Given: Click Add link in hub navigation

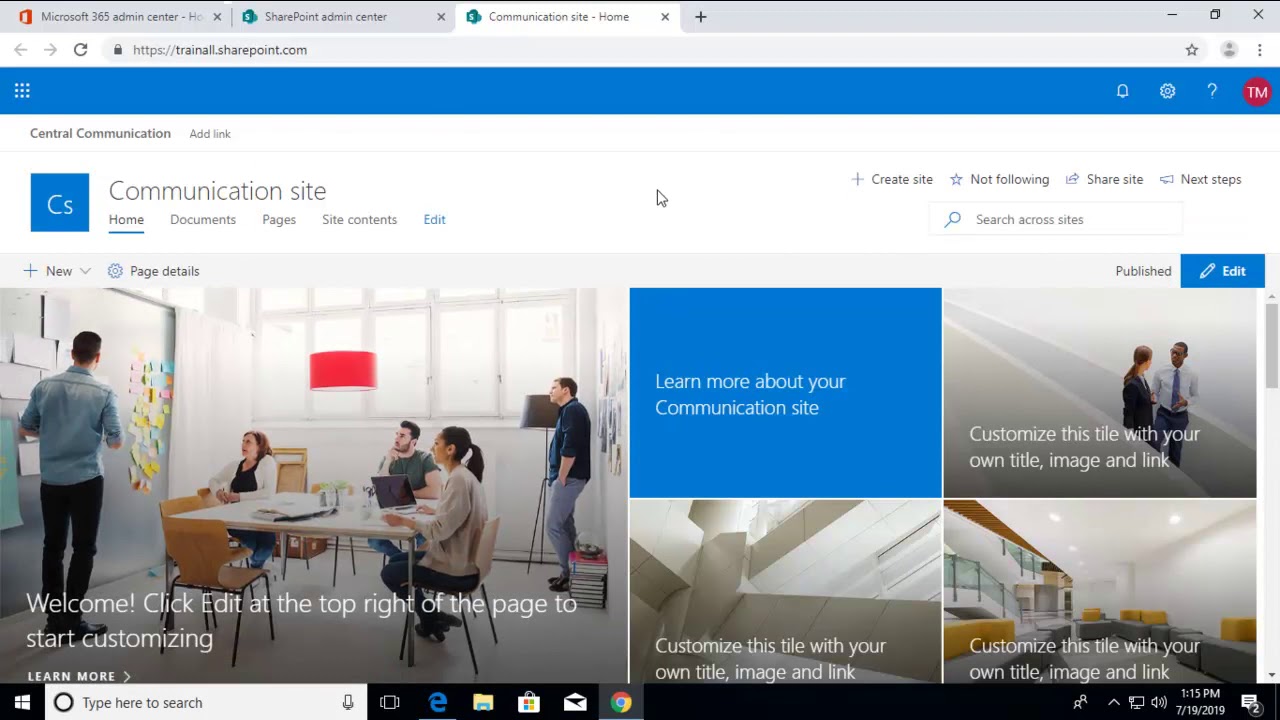Looking at the screenshot, I should pos(210,133).
